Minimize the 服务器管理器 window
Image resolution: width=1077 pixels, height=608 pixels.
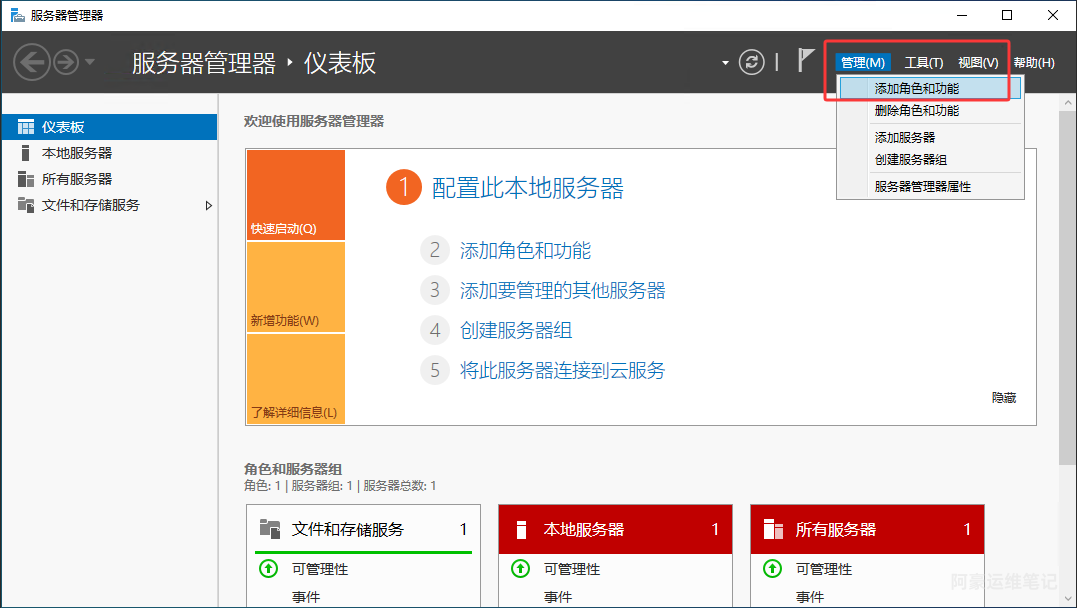point(962,15)
